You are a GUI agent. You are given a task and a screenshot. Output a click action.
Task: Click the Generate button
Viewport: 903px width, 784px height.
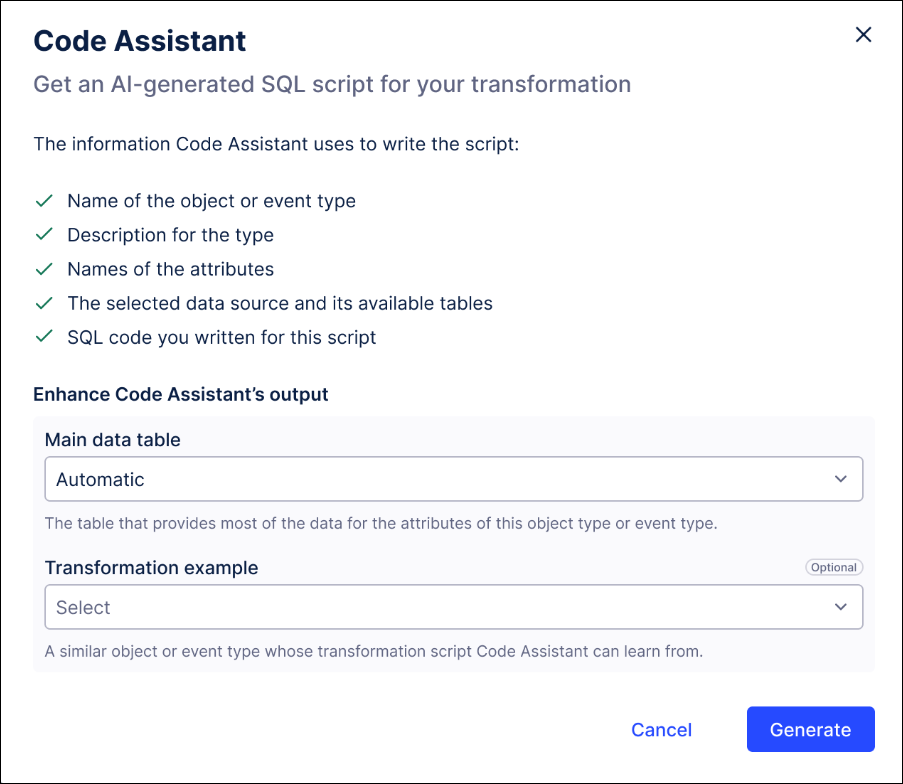pyautogui.click(x=810, y=729)
